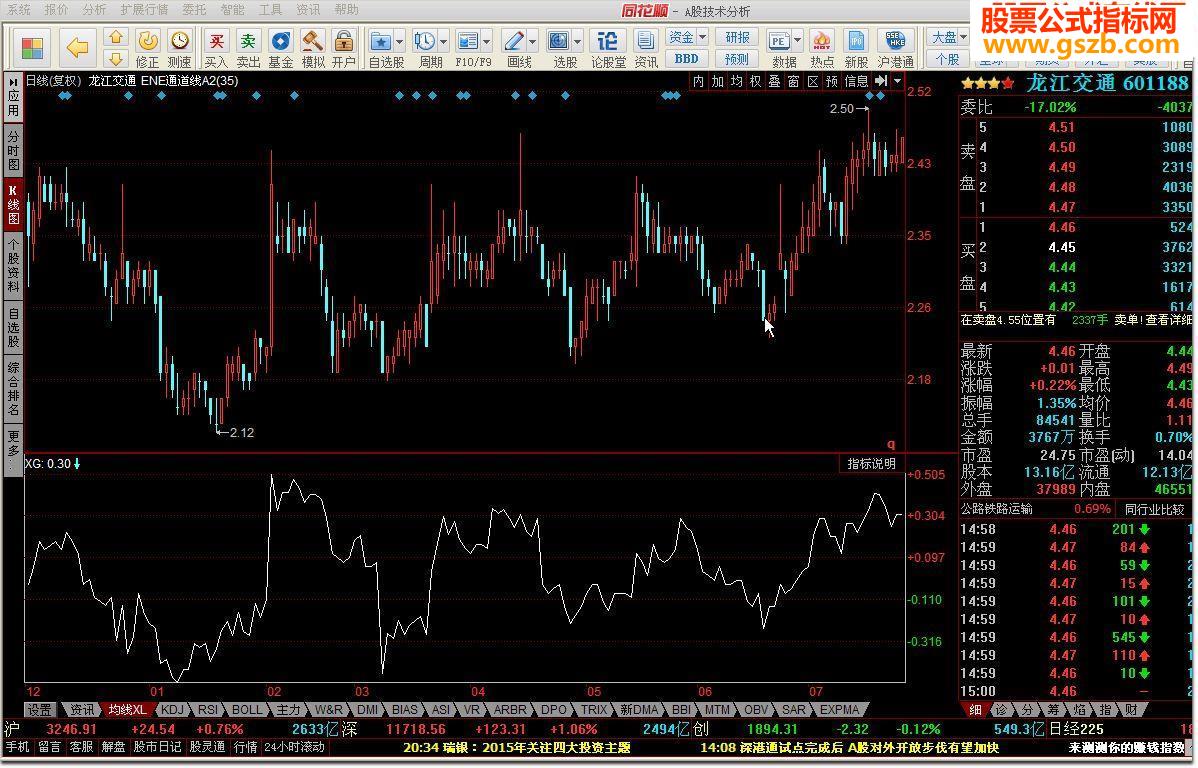Expand the F10/F9 dropdown arrow
This screenshot has width=1198, height=768.
[x=487, y=41]
